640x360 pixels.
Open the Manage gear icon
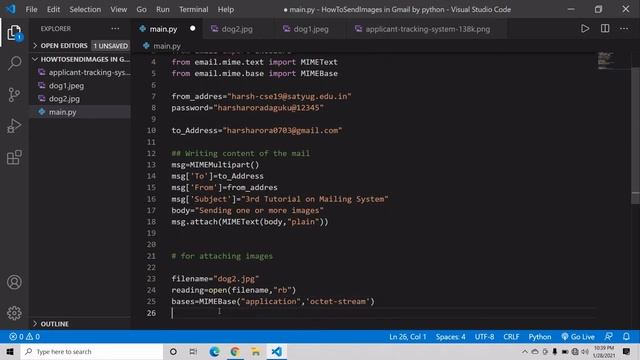click(x=14, y=313)
